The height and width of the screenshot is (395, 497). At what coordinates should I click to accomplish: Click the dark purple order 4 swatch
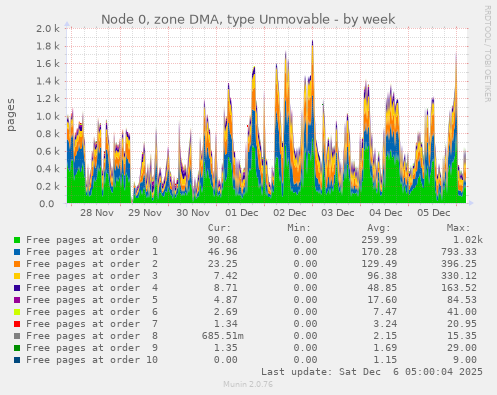click(17, 288)
